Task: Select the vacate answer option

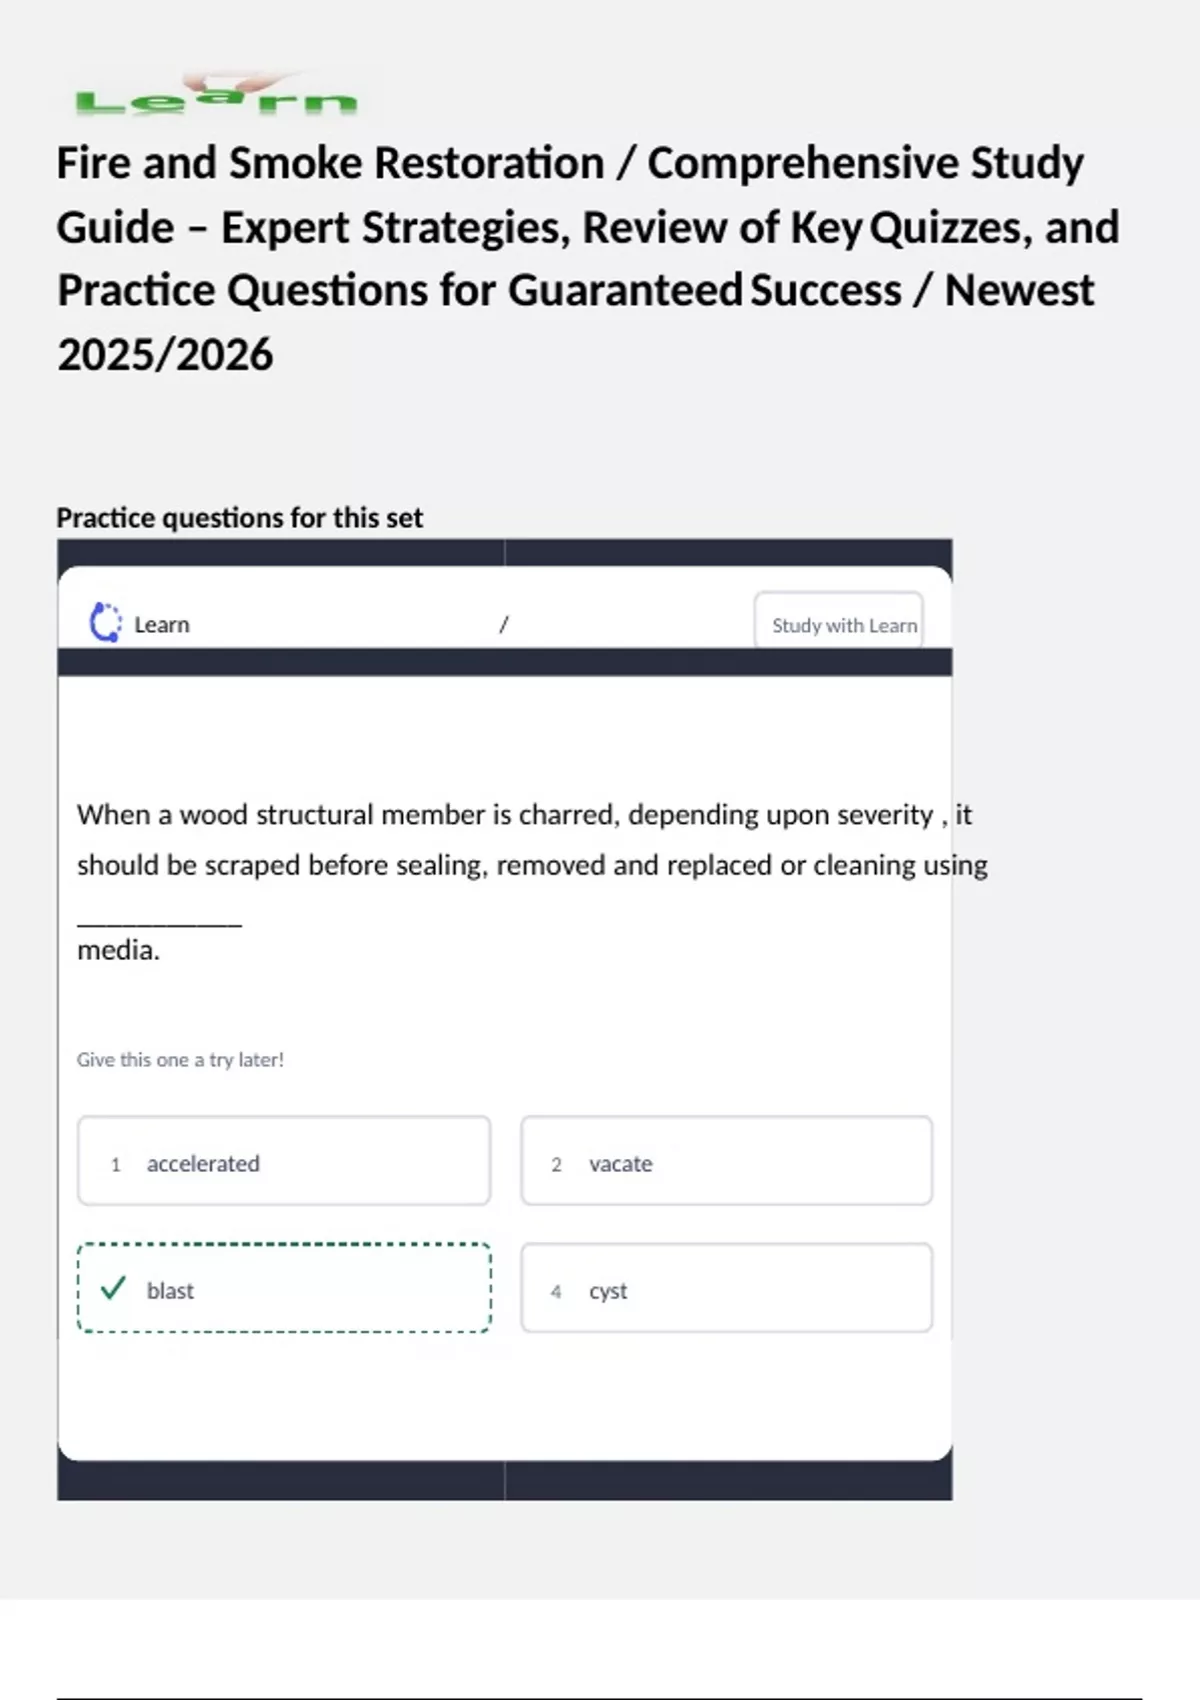Action: point(727,1161)
